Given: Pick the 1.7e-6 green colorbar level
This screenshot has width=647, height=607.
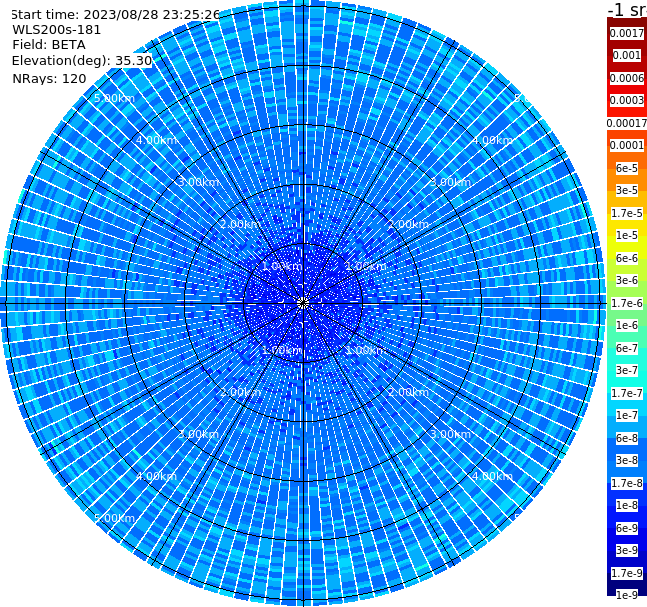Looking at the screenshot, I should pyautogui.click(x=626, y=303).
